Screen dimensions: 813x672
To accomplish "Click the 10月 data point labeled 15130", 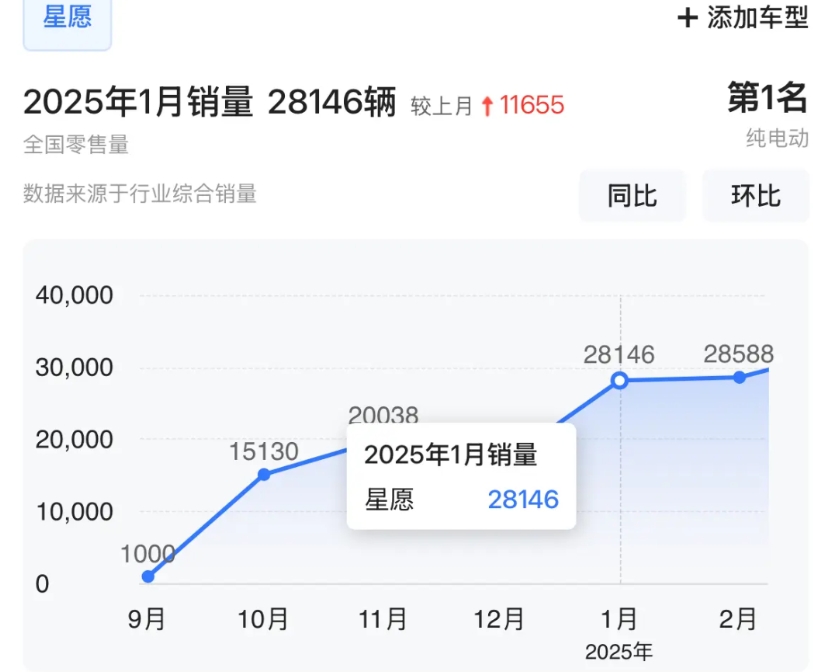I will tap(264, 474).
